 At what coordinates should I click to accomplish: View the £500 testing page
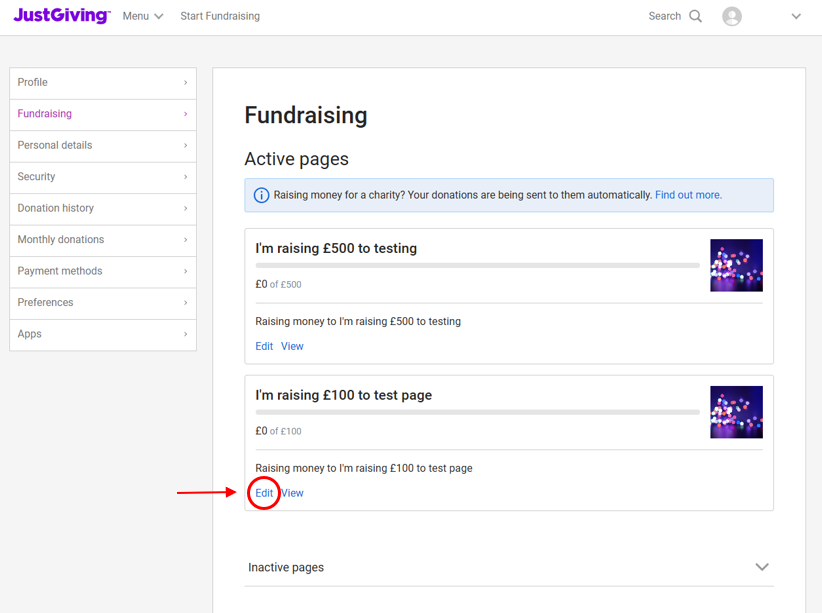click(292, 346)
